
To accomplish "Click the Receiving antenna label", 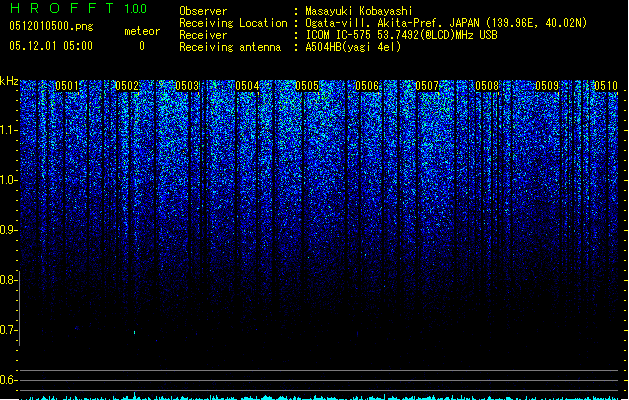I will tap(230, 47).
